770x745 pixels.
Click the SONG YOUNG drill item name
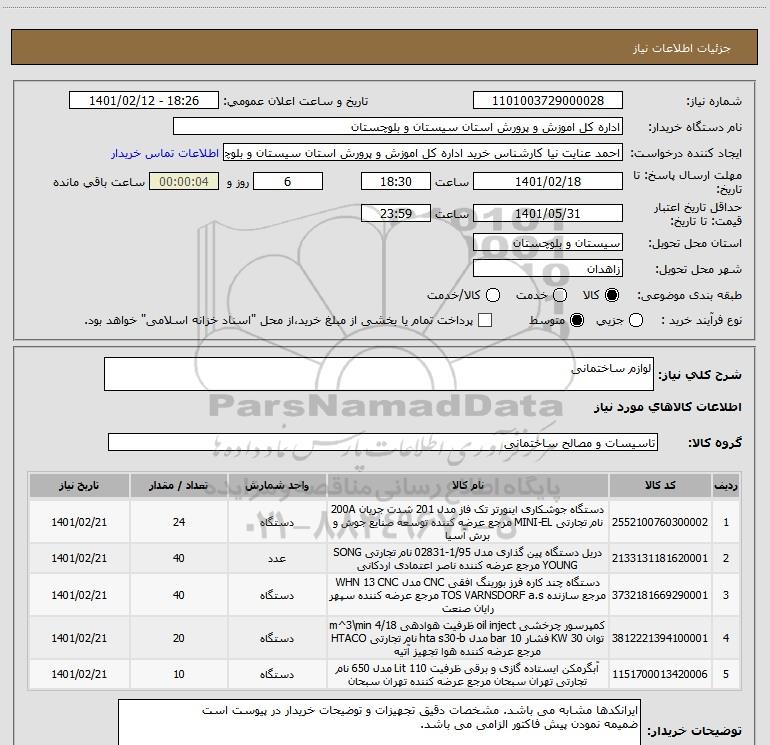[468, 559]
